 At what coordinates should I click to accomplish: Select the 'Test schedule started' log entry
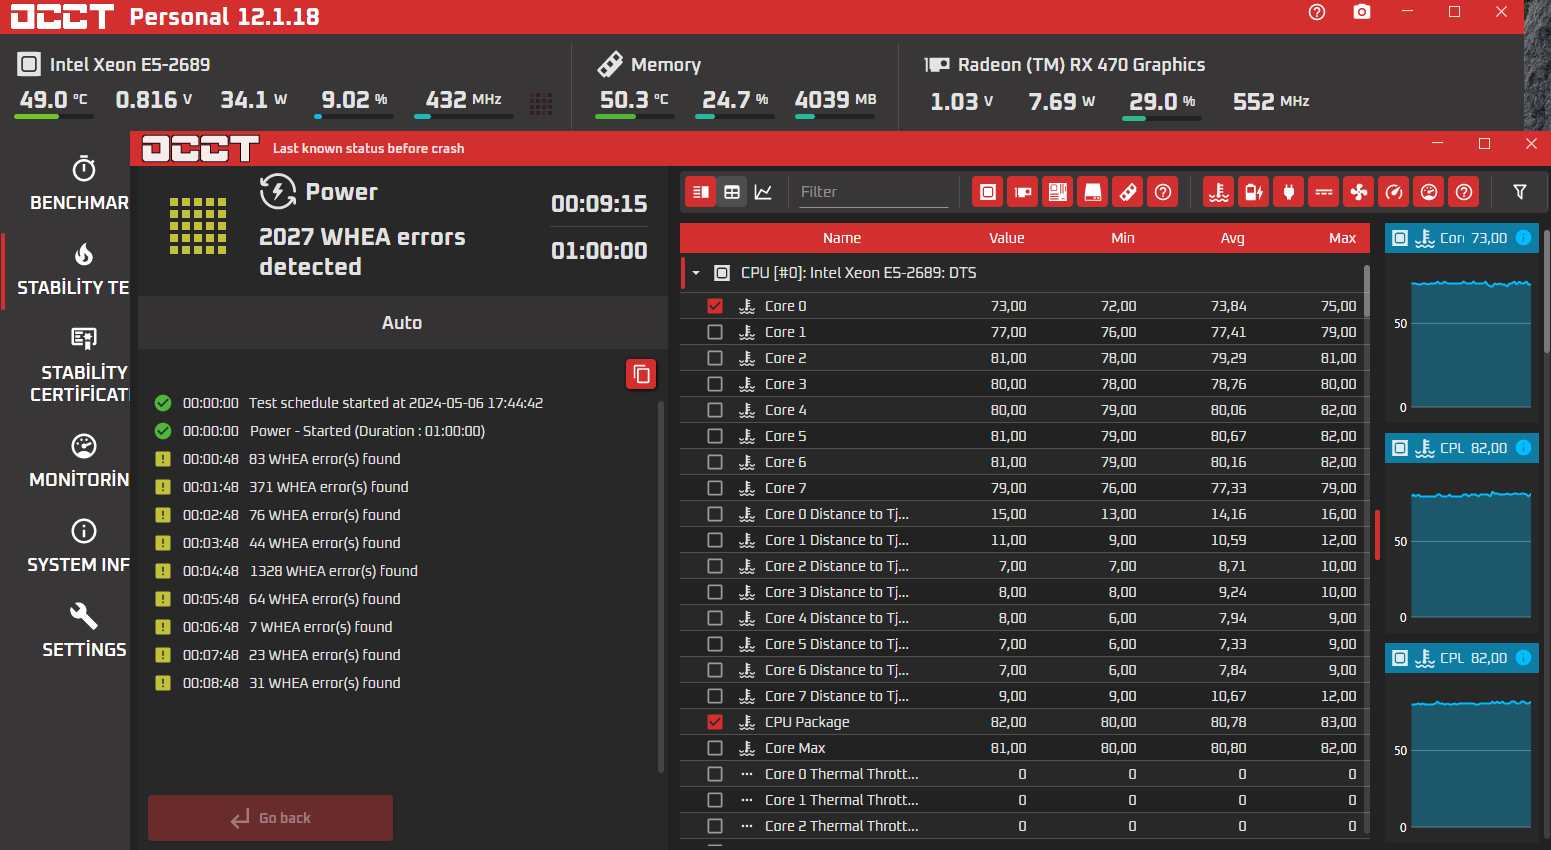click(396, 403)
